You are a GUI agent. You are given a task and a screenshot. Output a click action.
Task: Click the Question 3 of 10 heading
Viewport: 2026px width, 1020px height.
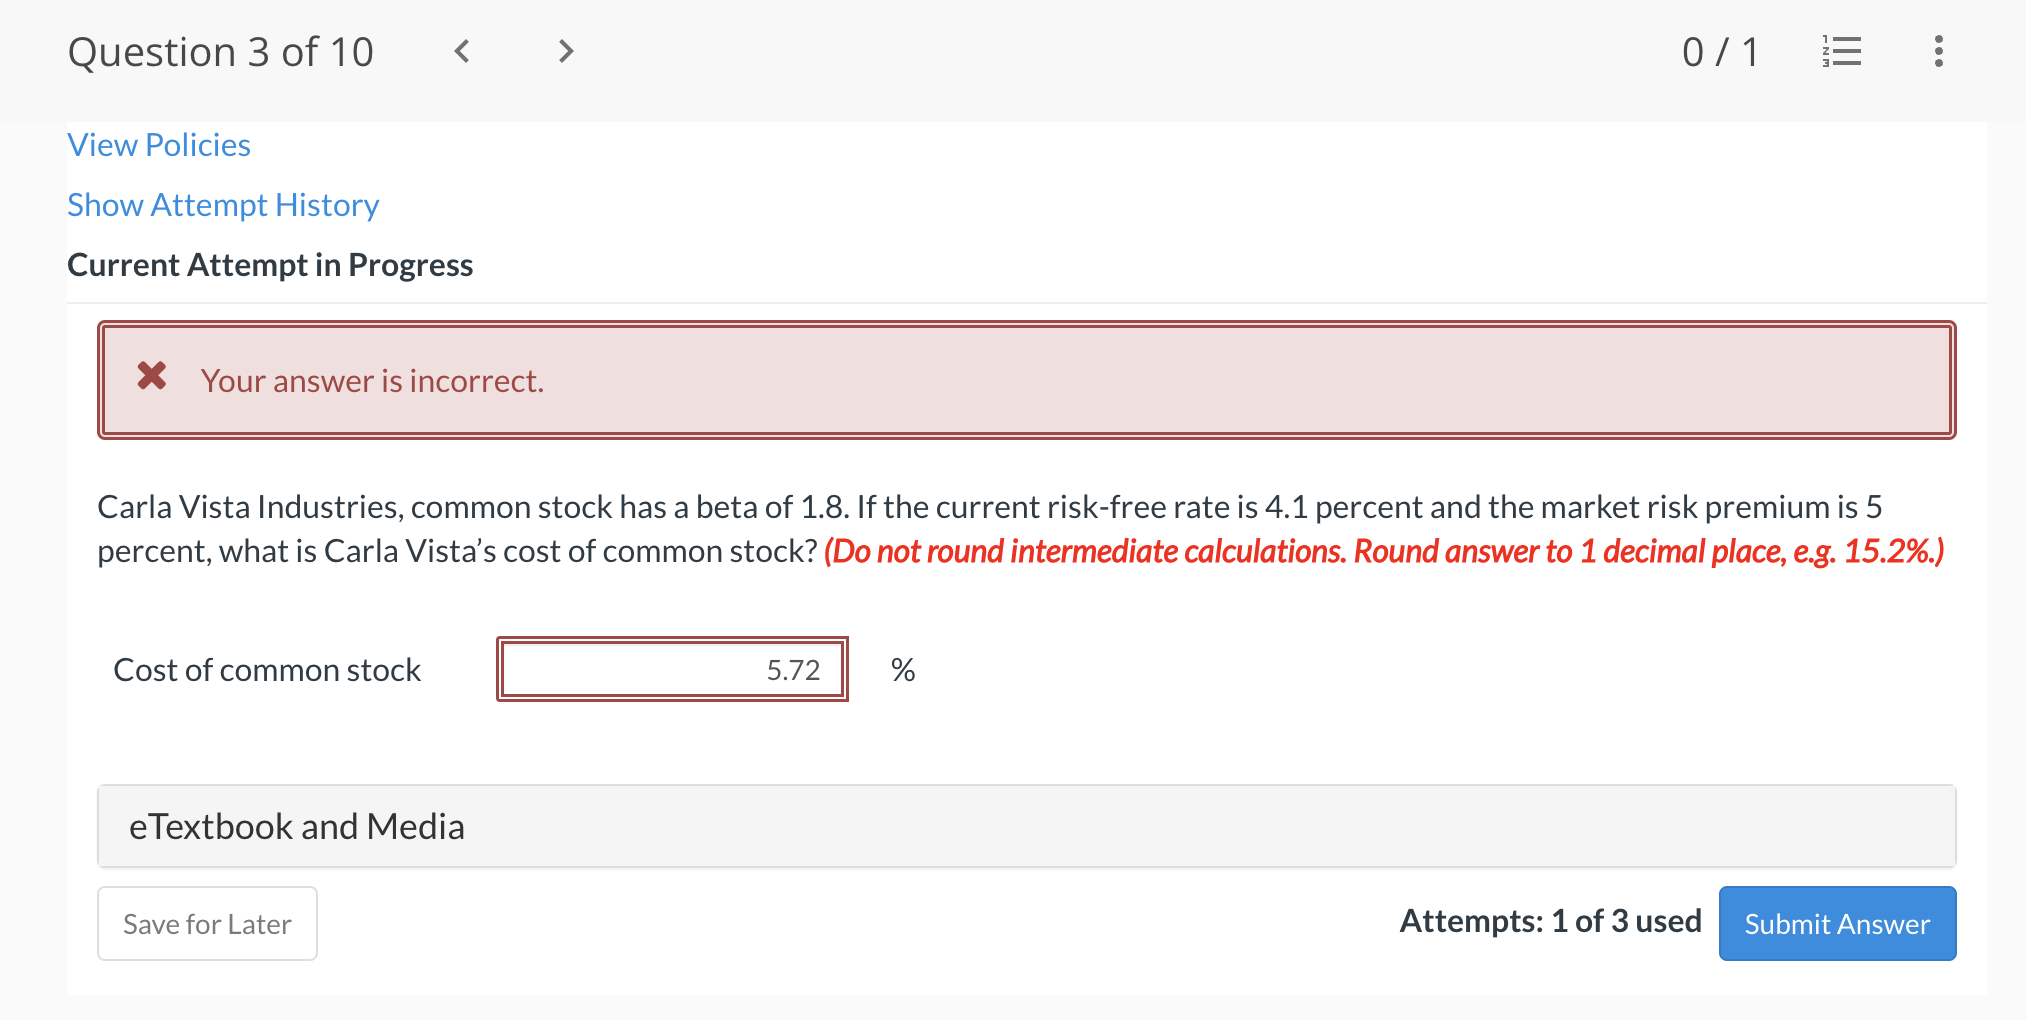click(x=221, y=51)
